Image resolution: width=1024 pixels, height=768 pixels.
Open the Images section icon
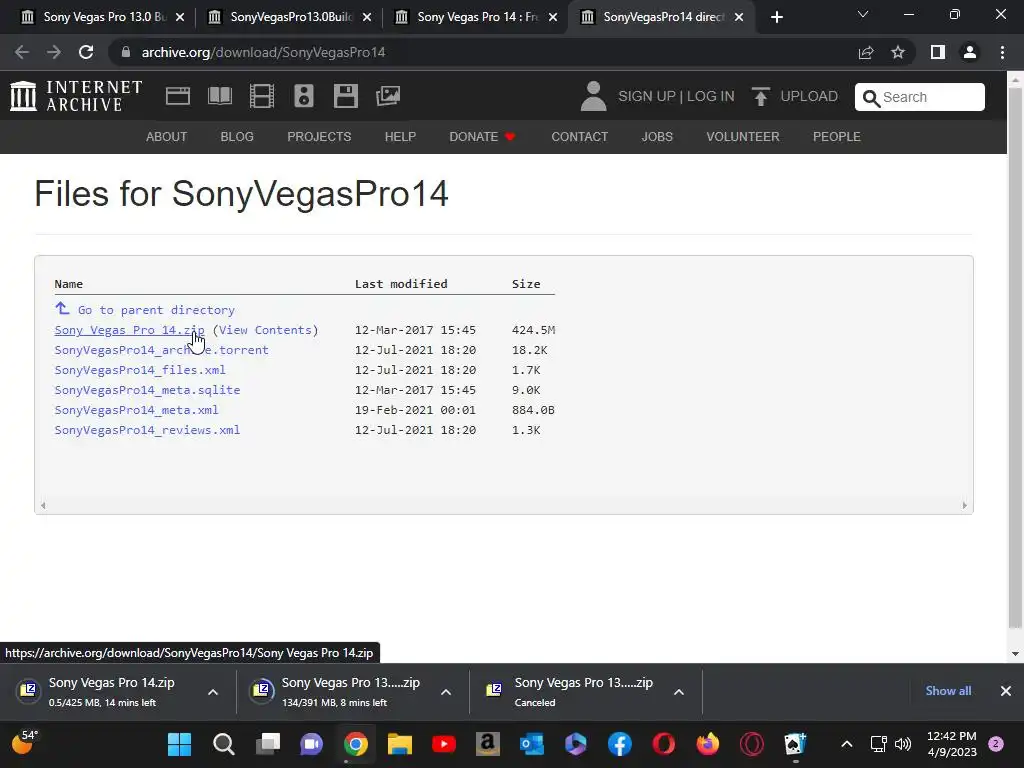(x=388, y=96)
